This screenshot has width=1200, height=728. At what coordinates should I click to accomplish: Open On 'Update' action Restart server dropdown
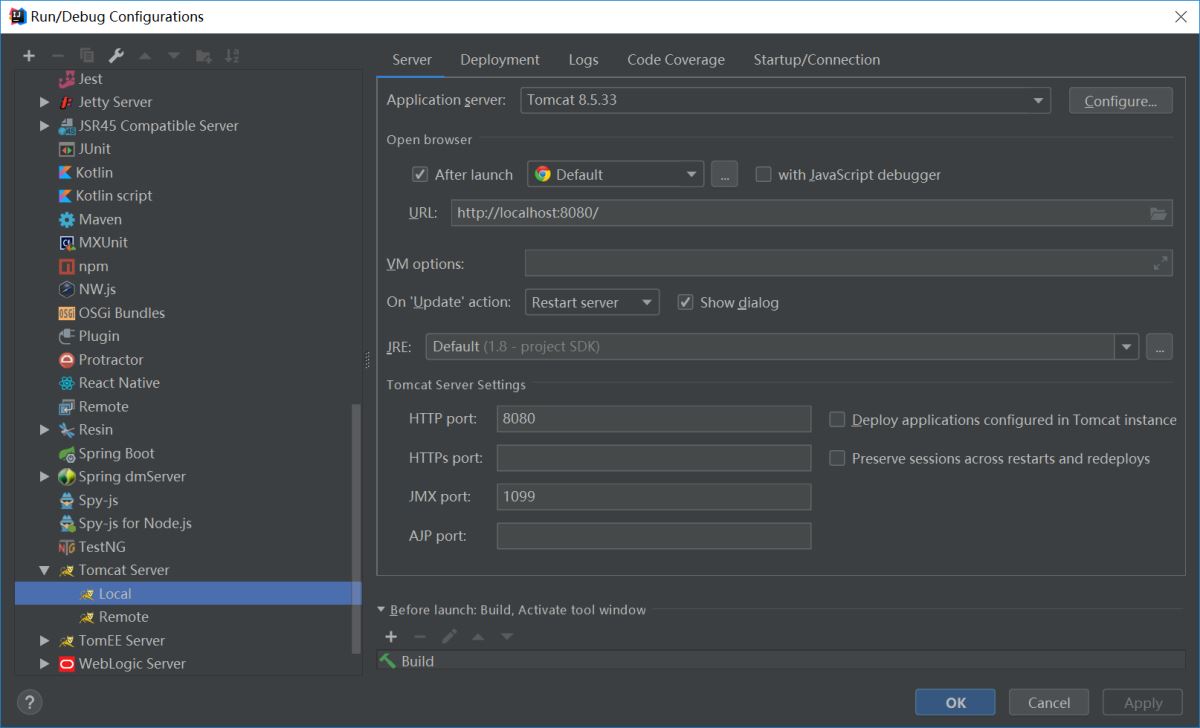click(591, 302)
